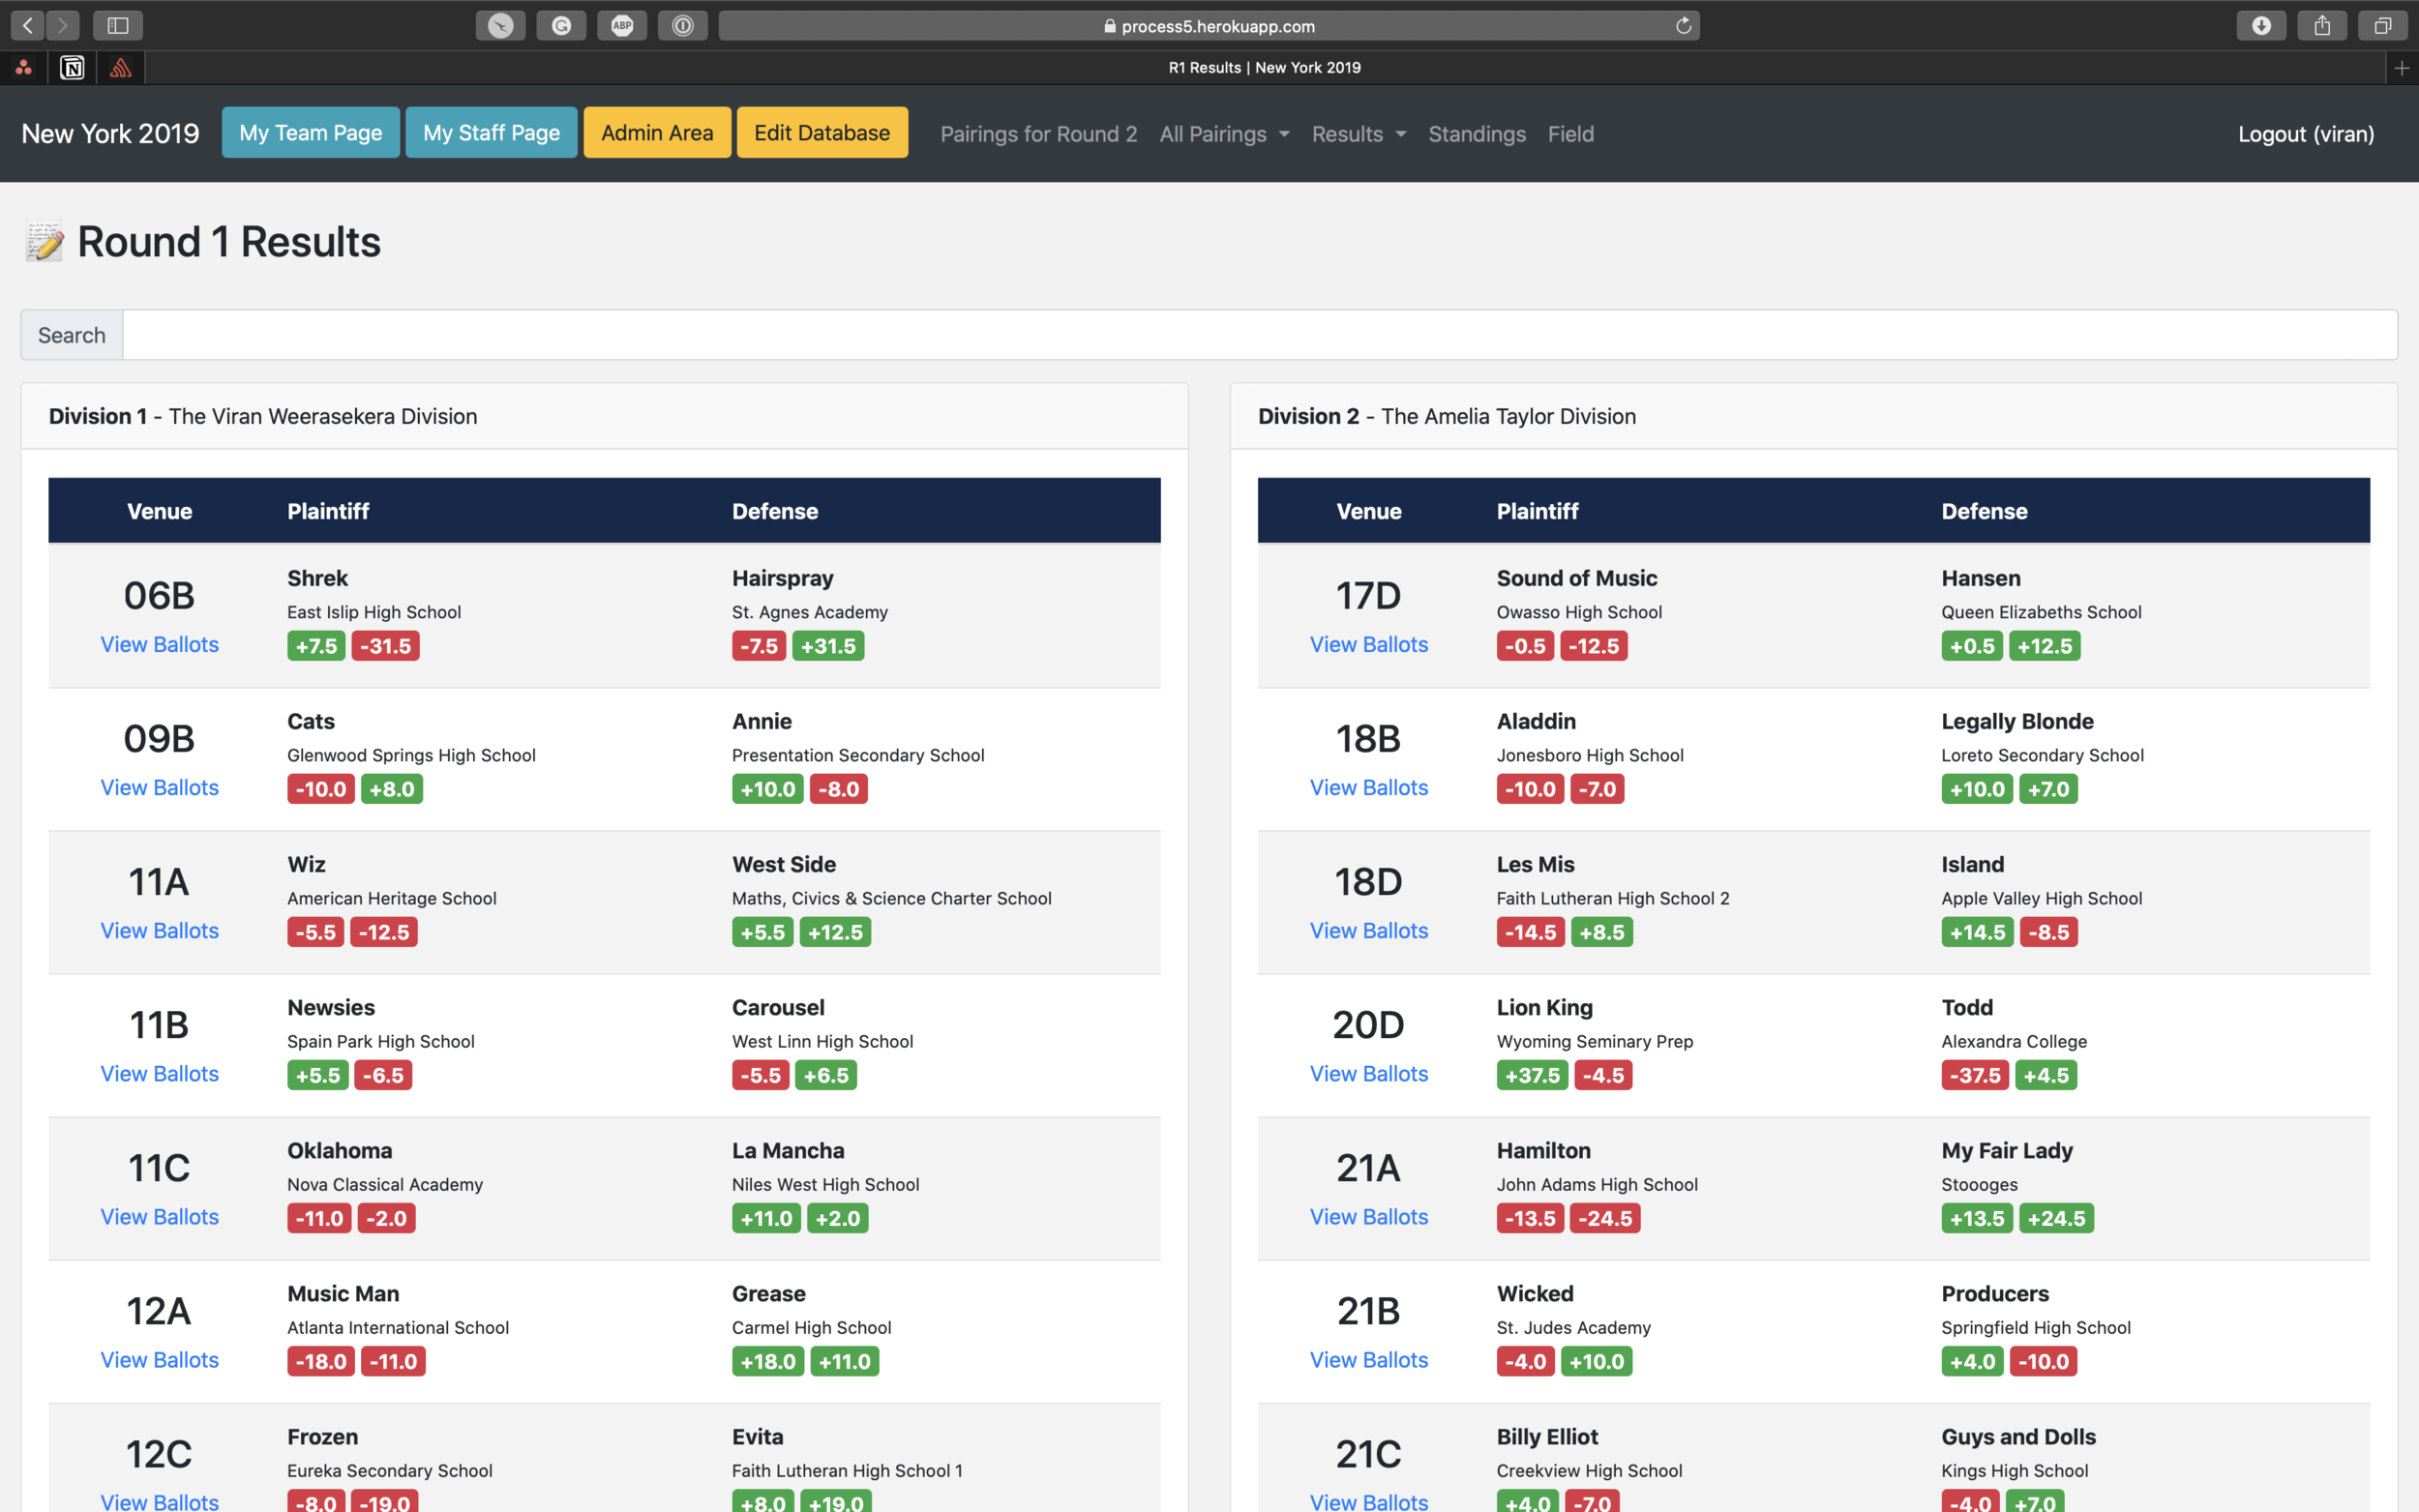Open the Admin Area
2419x1512 pixels.
tap(657, 132)
